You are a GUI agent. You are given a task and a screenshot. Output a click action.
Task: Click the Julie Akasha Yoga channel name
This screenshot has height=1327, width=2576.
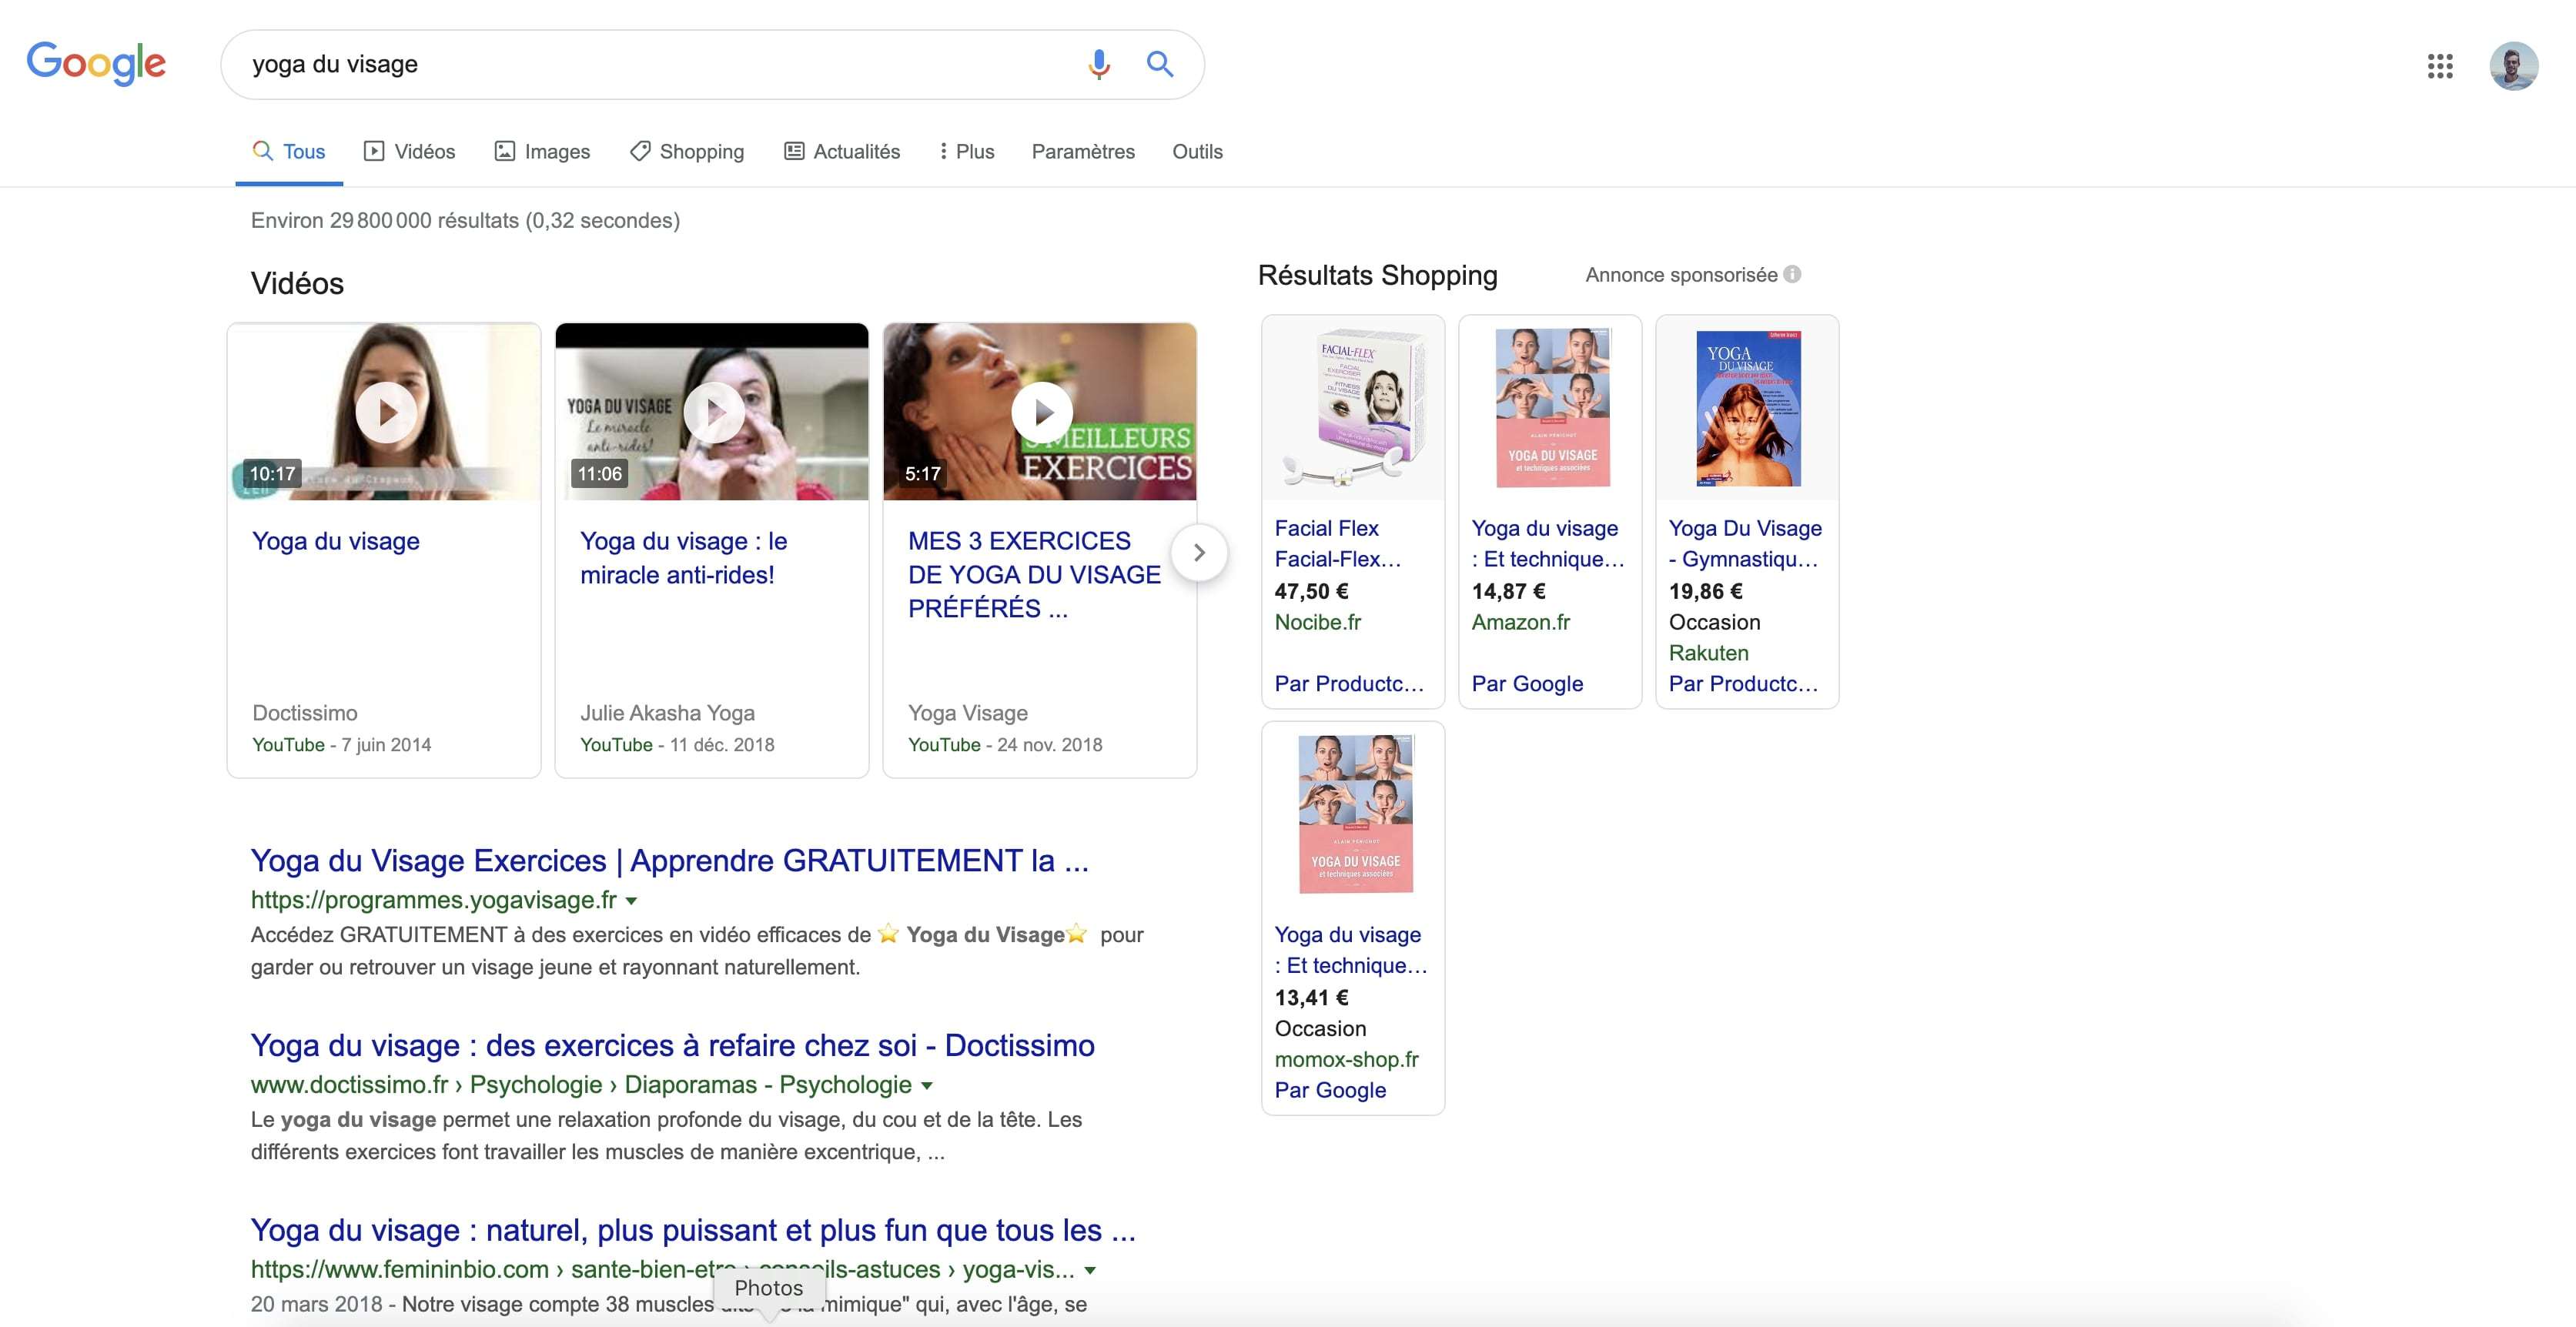click(667, 713)
